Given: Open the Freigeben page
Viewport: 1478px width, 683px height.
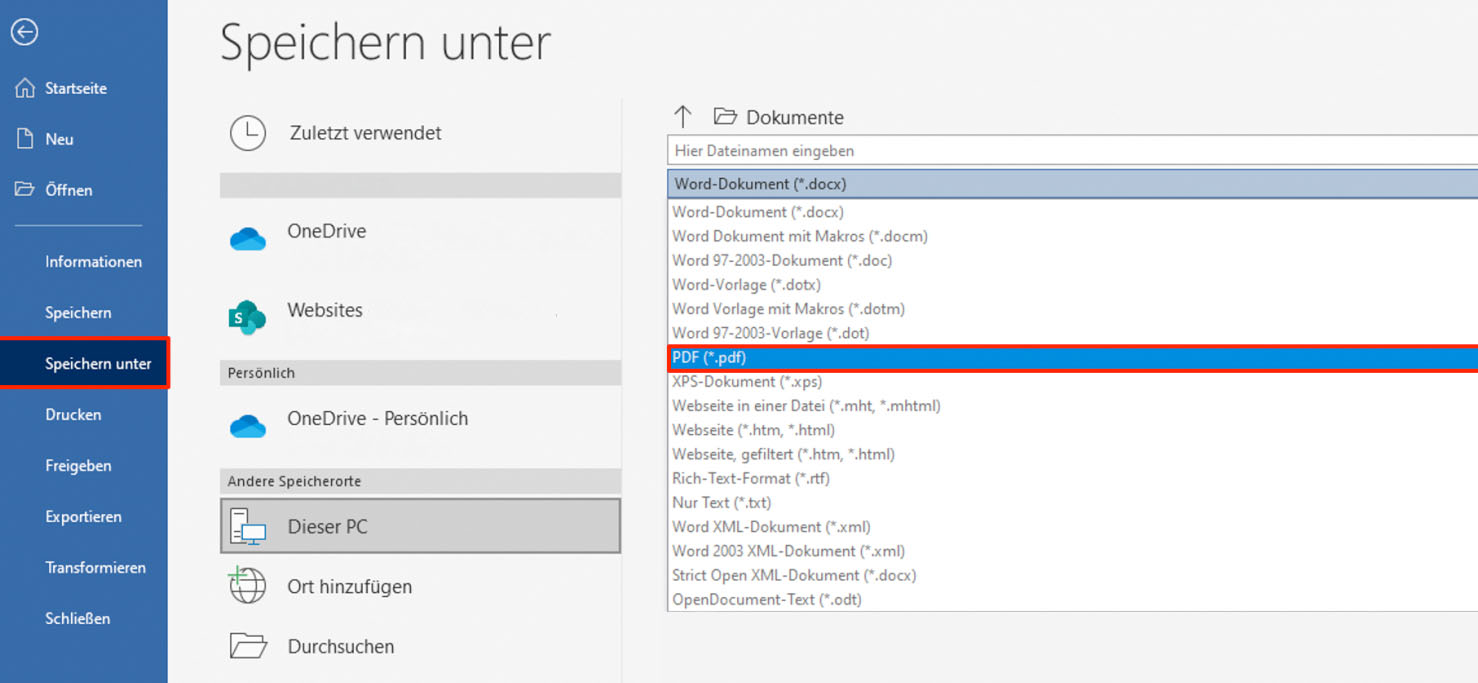Looking at the screenshot, I should click(x=78, y=466).
